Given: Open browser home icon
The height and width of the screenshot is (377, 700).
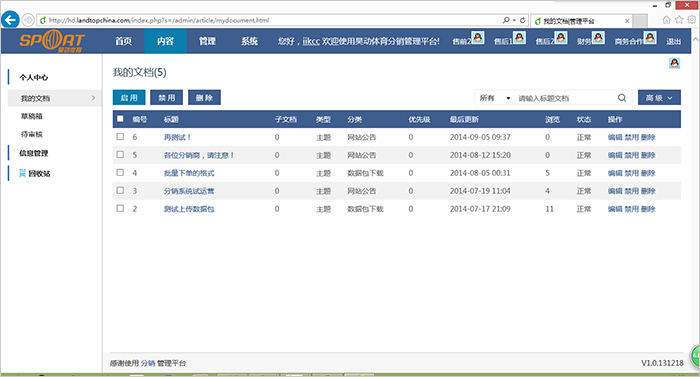Looking at the screenshot, I should 667,20.
